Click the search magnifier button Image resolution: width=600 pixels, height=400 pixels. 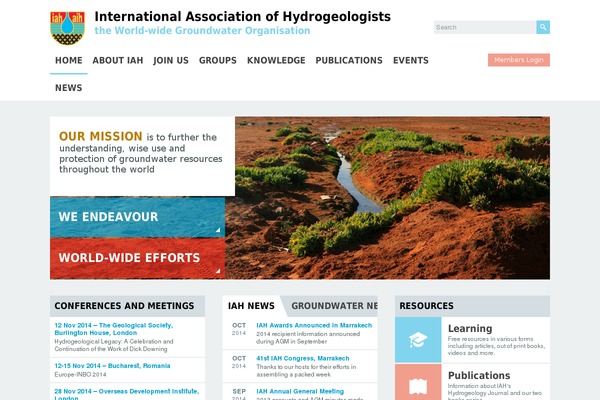pos(543,27)
